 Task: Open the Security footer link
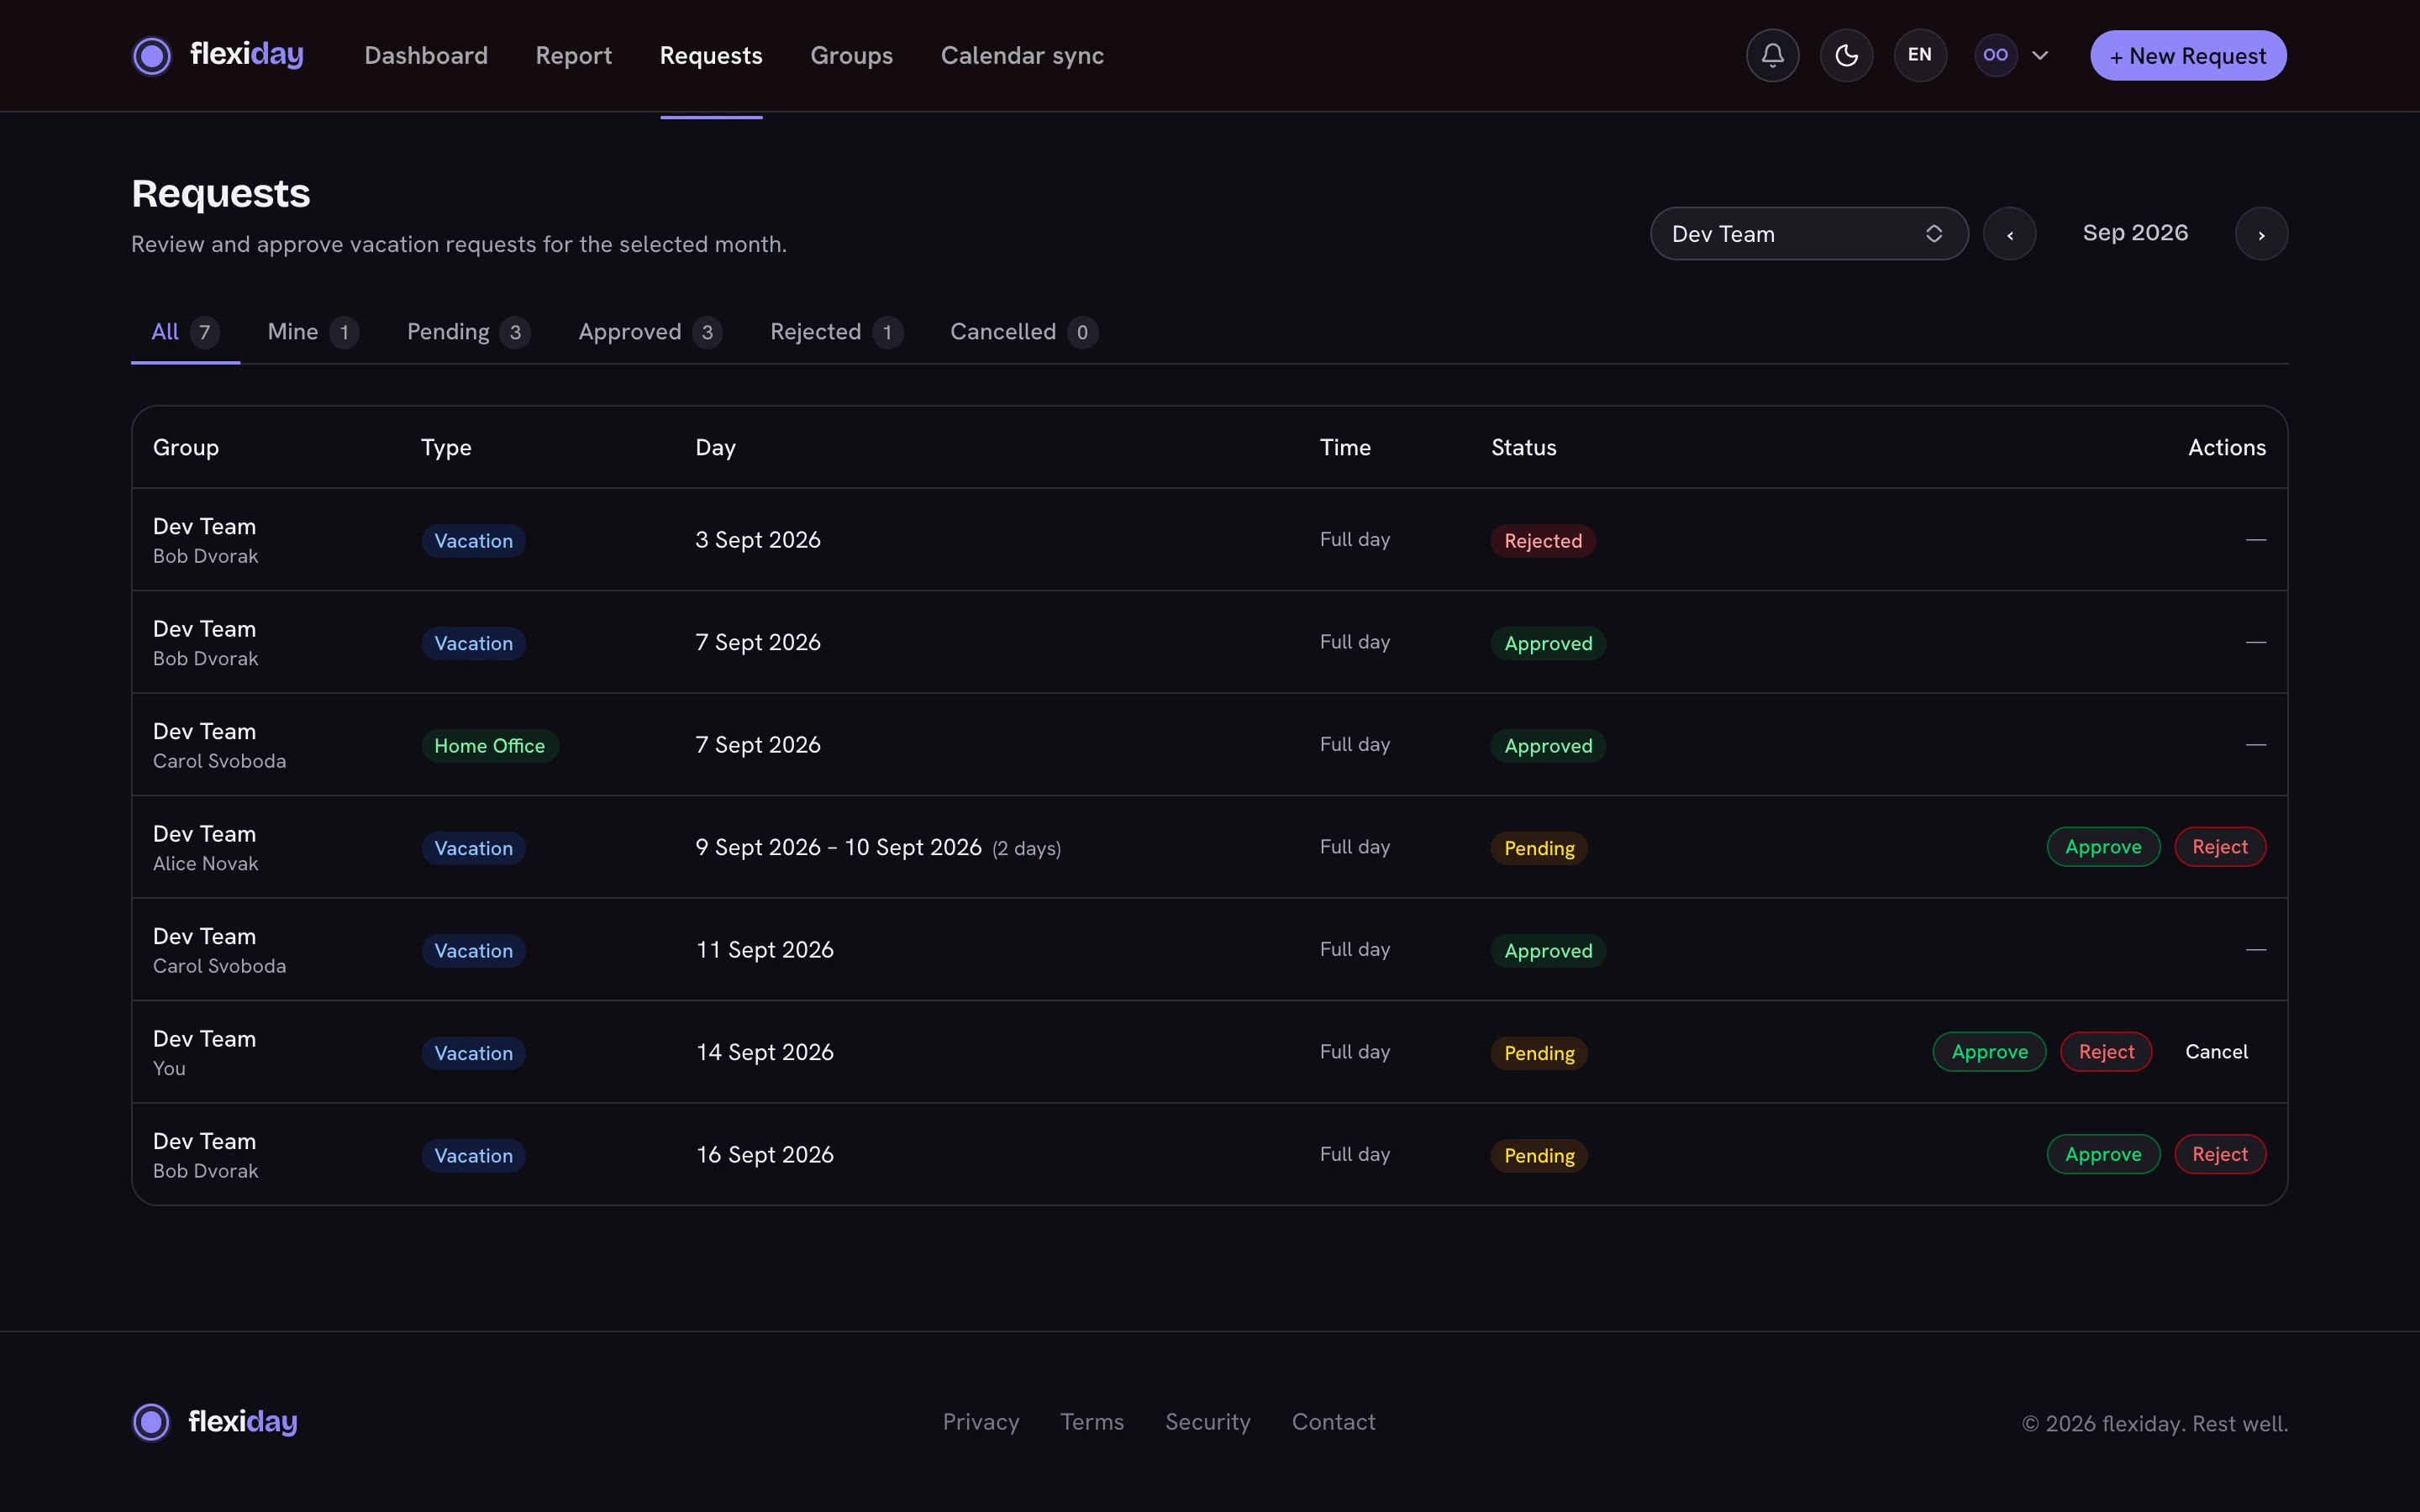[1208, 1422]
